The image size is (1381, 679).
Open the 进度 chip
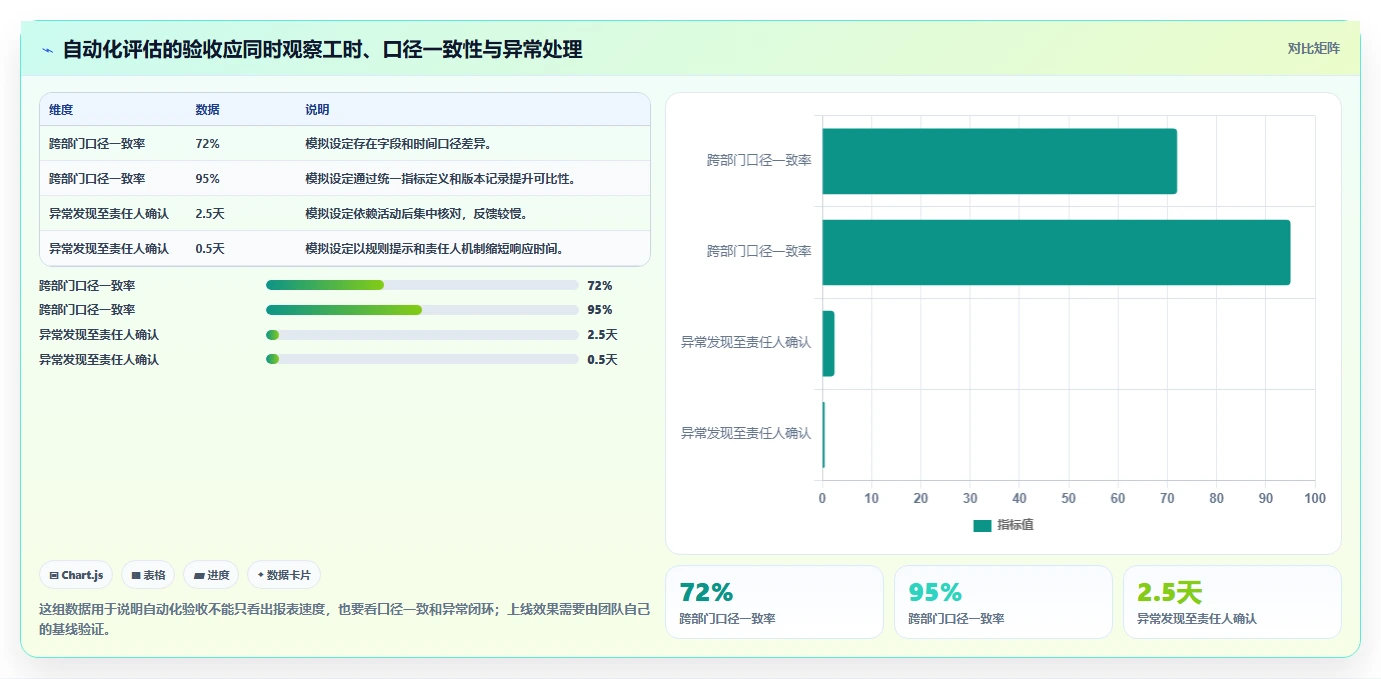211,575
